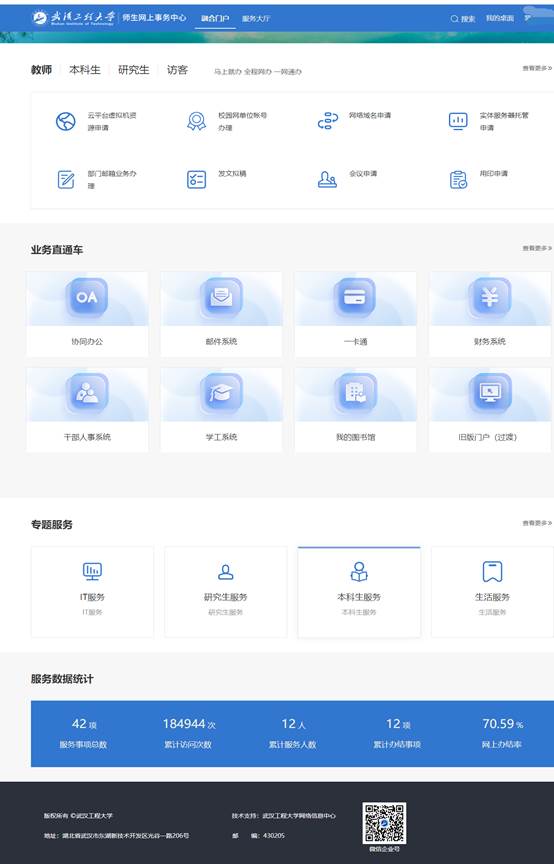Open the IT服务 topic card
The height and width of the screenshot is (864, 554).
[92, 592]
